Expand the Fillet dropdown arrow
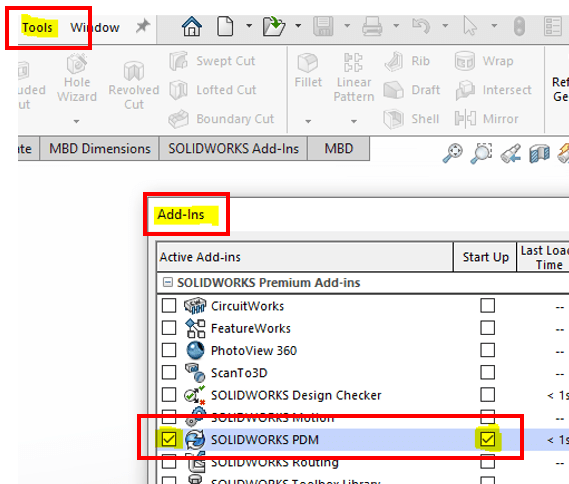This screenshot has height=484, width=569. pos(308,121)
